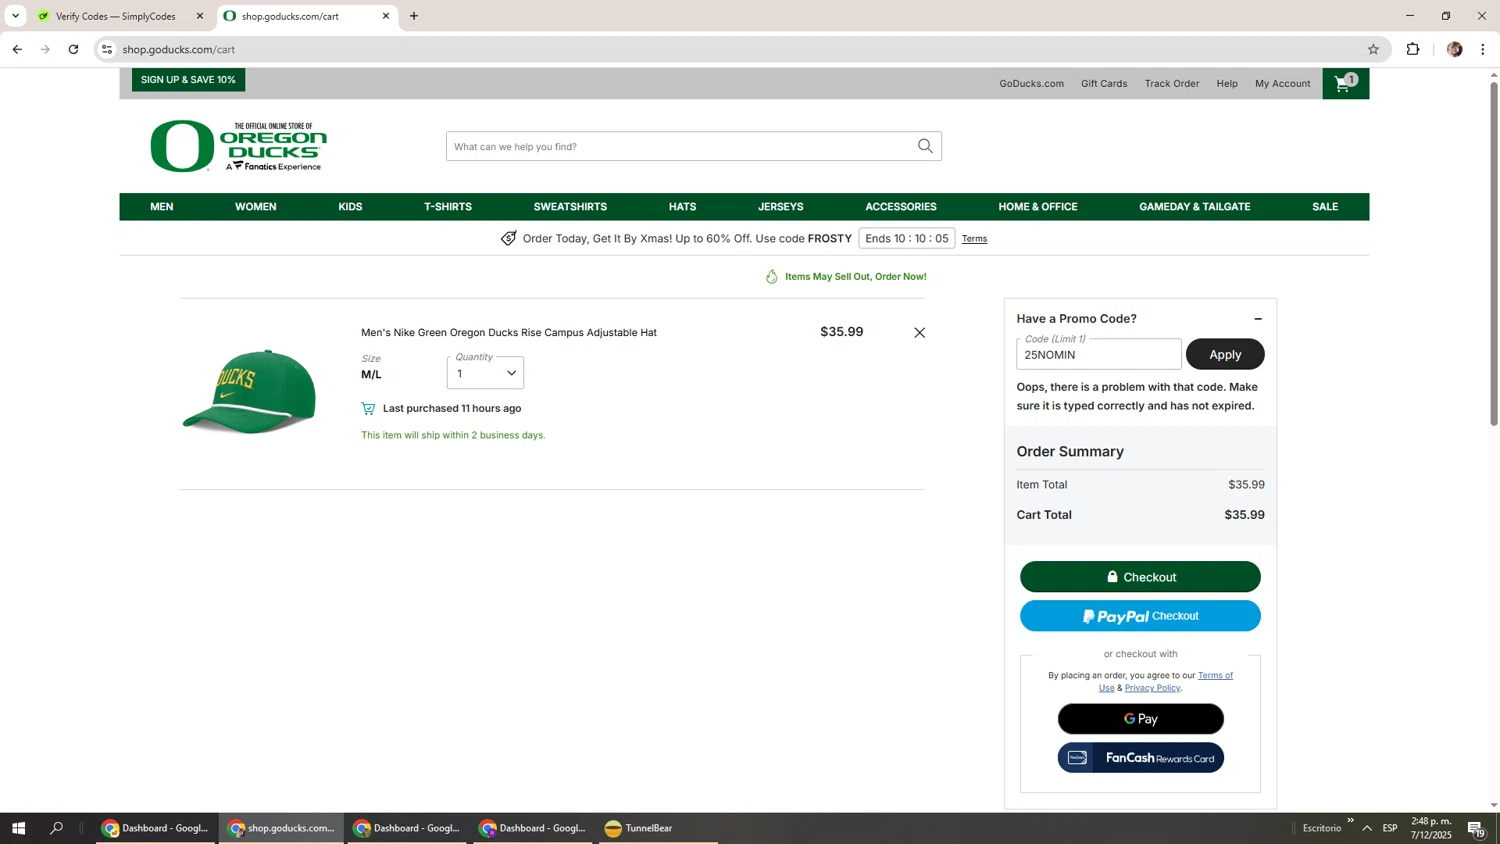This screenshot has width=1500, height=844.
Task: Open the Quantity dropdown
Action: (485, 373)
